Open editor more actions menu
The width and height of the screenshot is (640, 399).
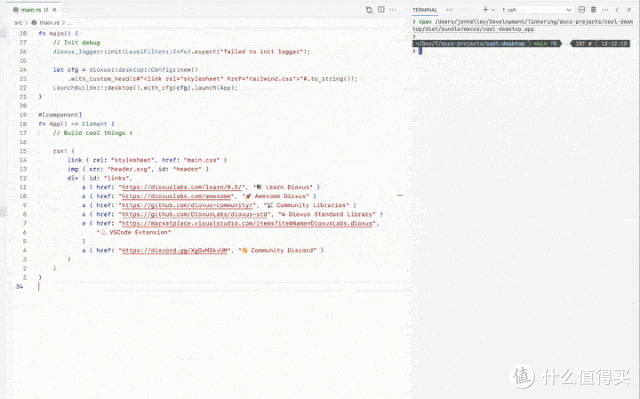coord(393,9)
